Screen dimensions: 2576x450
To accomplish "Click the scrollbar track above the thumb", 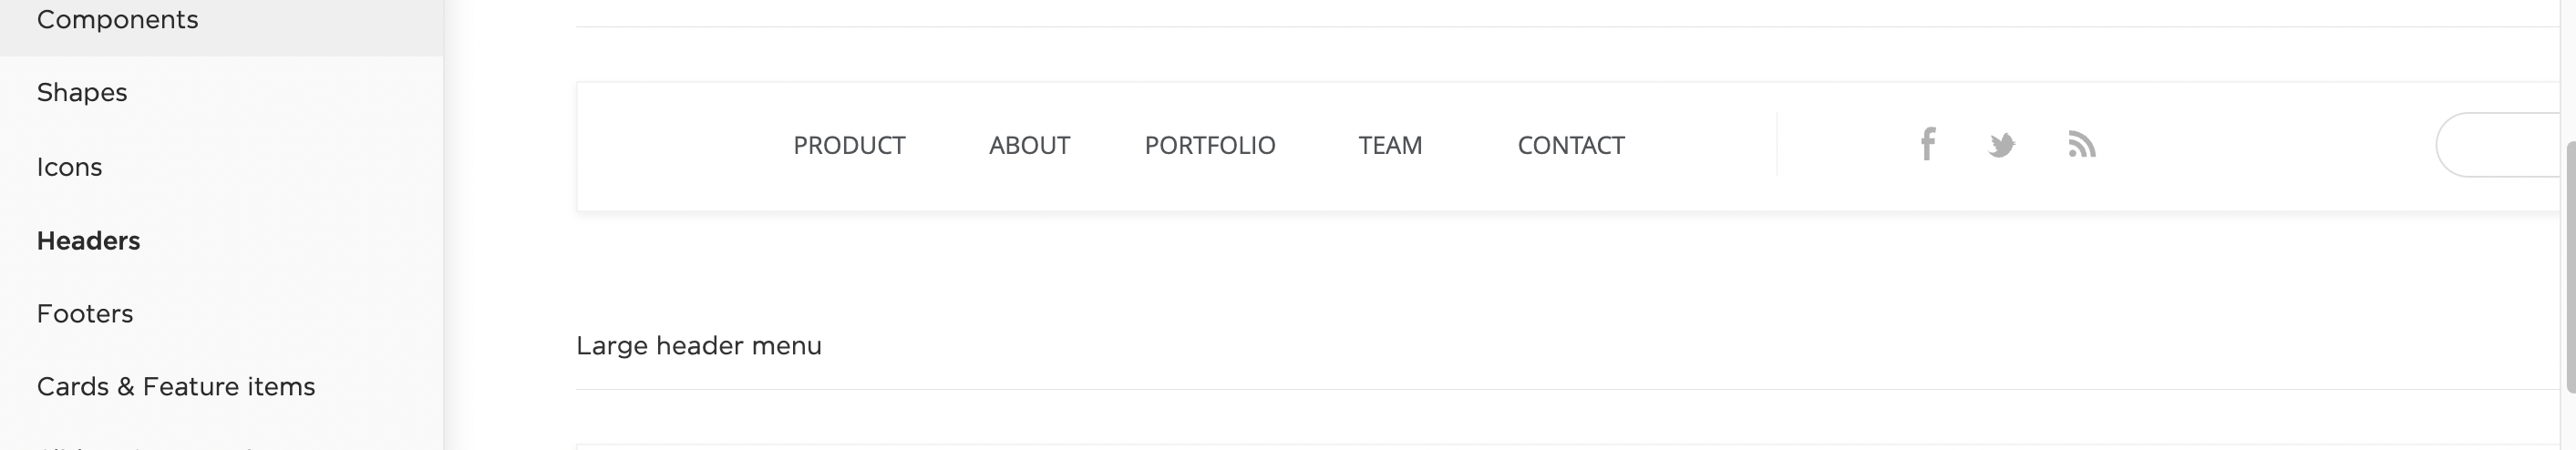I will coord(2570,70).
